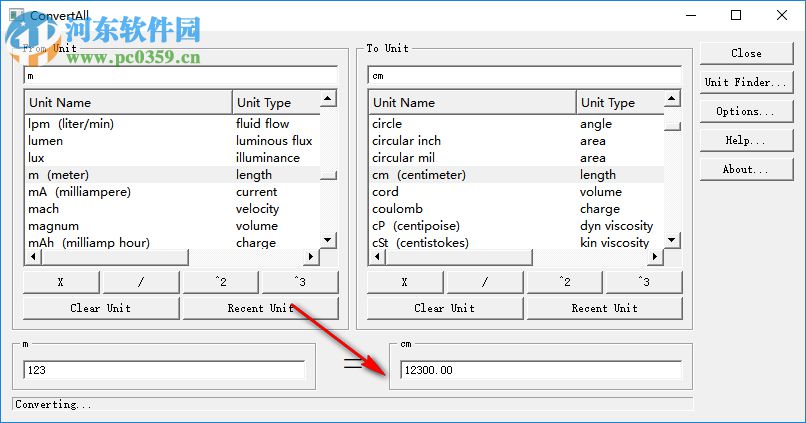Click the left arrow of To Unit horizontal scrollbar
This screenshot has width=806, height=423.
377,256
